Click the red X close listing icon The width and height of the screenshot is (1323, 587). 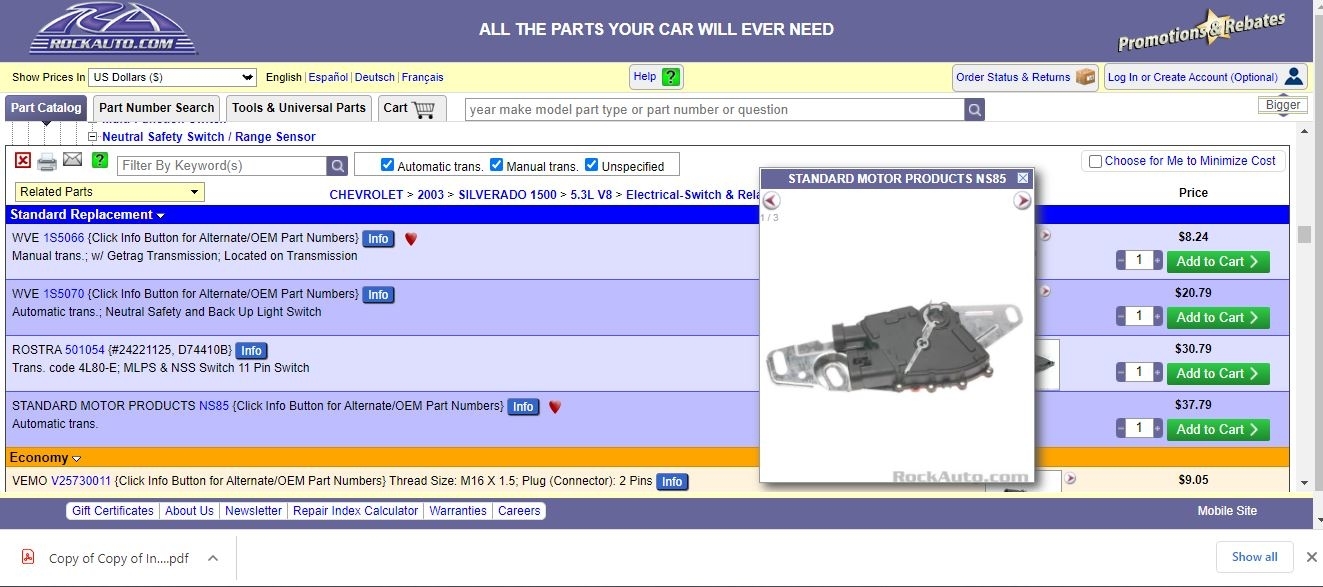pos(23,160)
